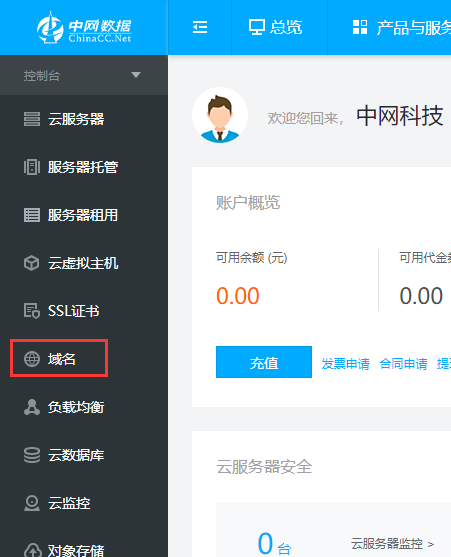The image size is (451, 557).
Task: Click the SSL证书 certificate icon
Action: (x=32, y=311)
